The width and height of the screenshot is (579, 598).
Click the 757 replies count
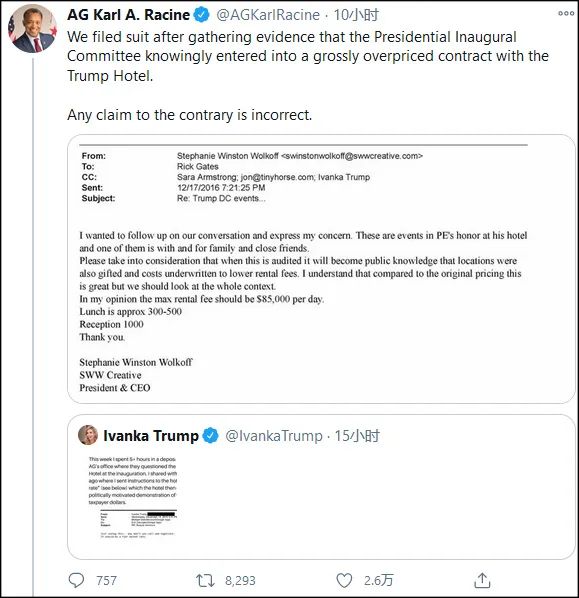click(106, 580)
